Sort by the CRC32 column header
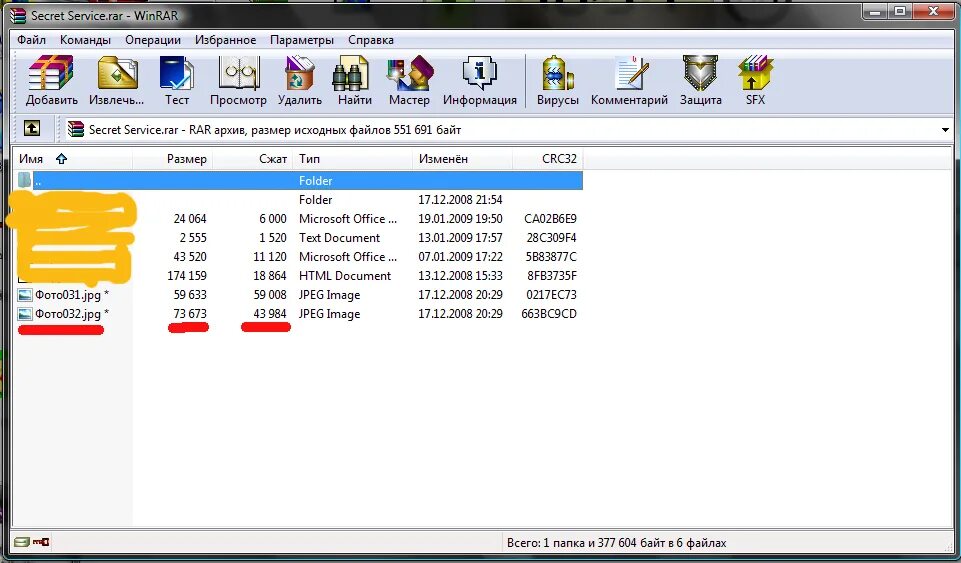Image resolution: width=961 pixels, height=563 pixels. coord(548,159)
